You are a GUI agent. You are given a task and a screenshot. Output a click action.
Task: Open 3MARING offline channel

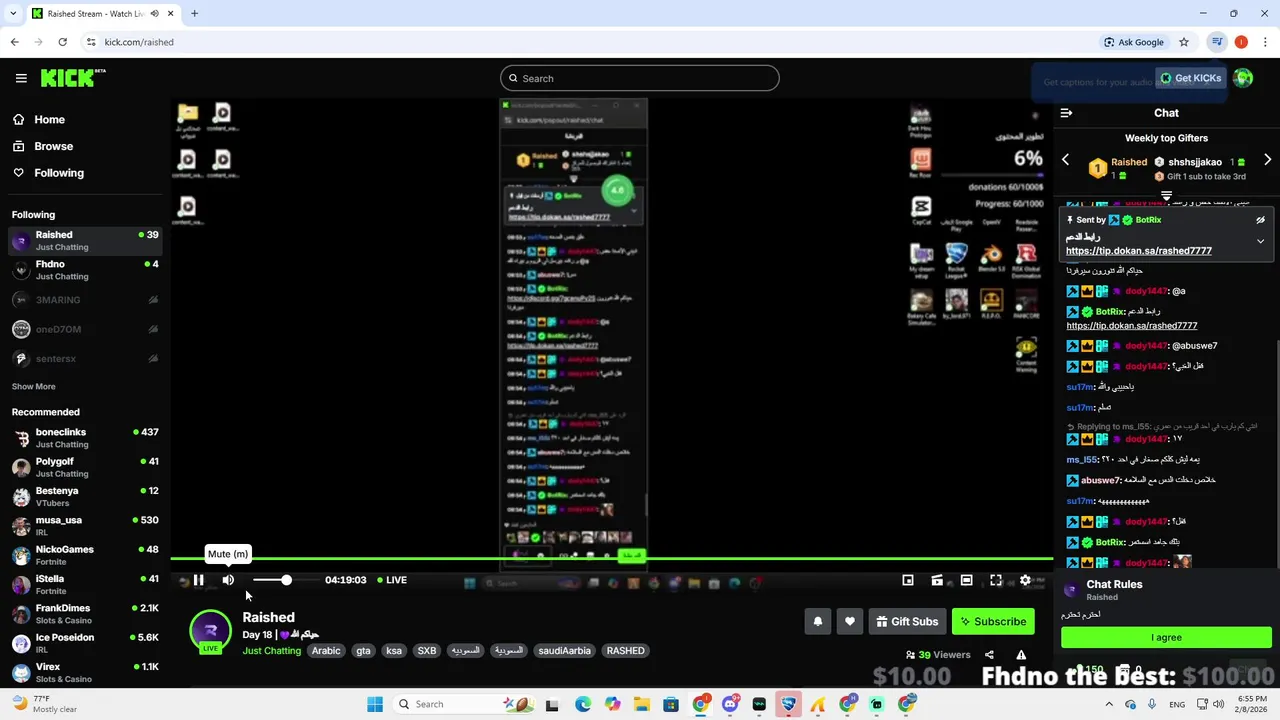coord(85,300)
